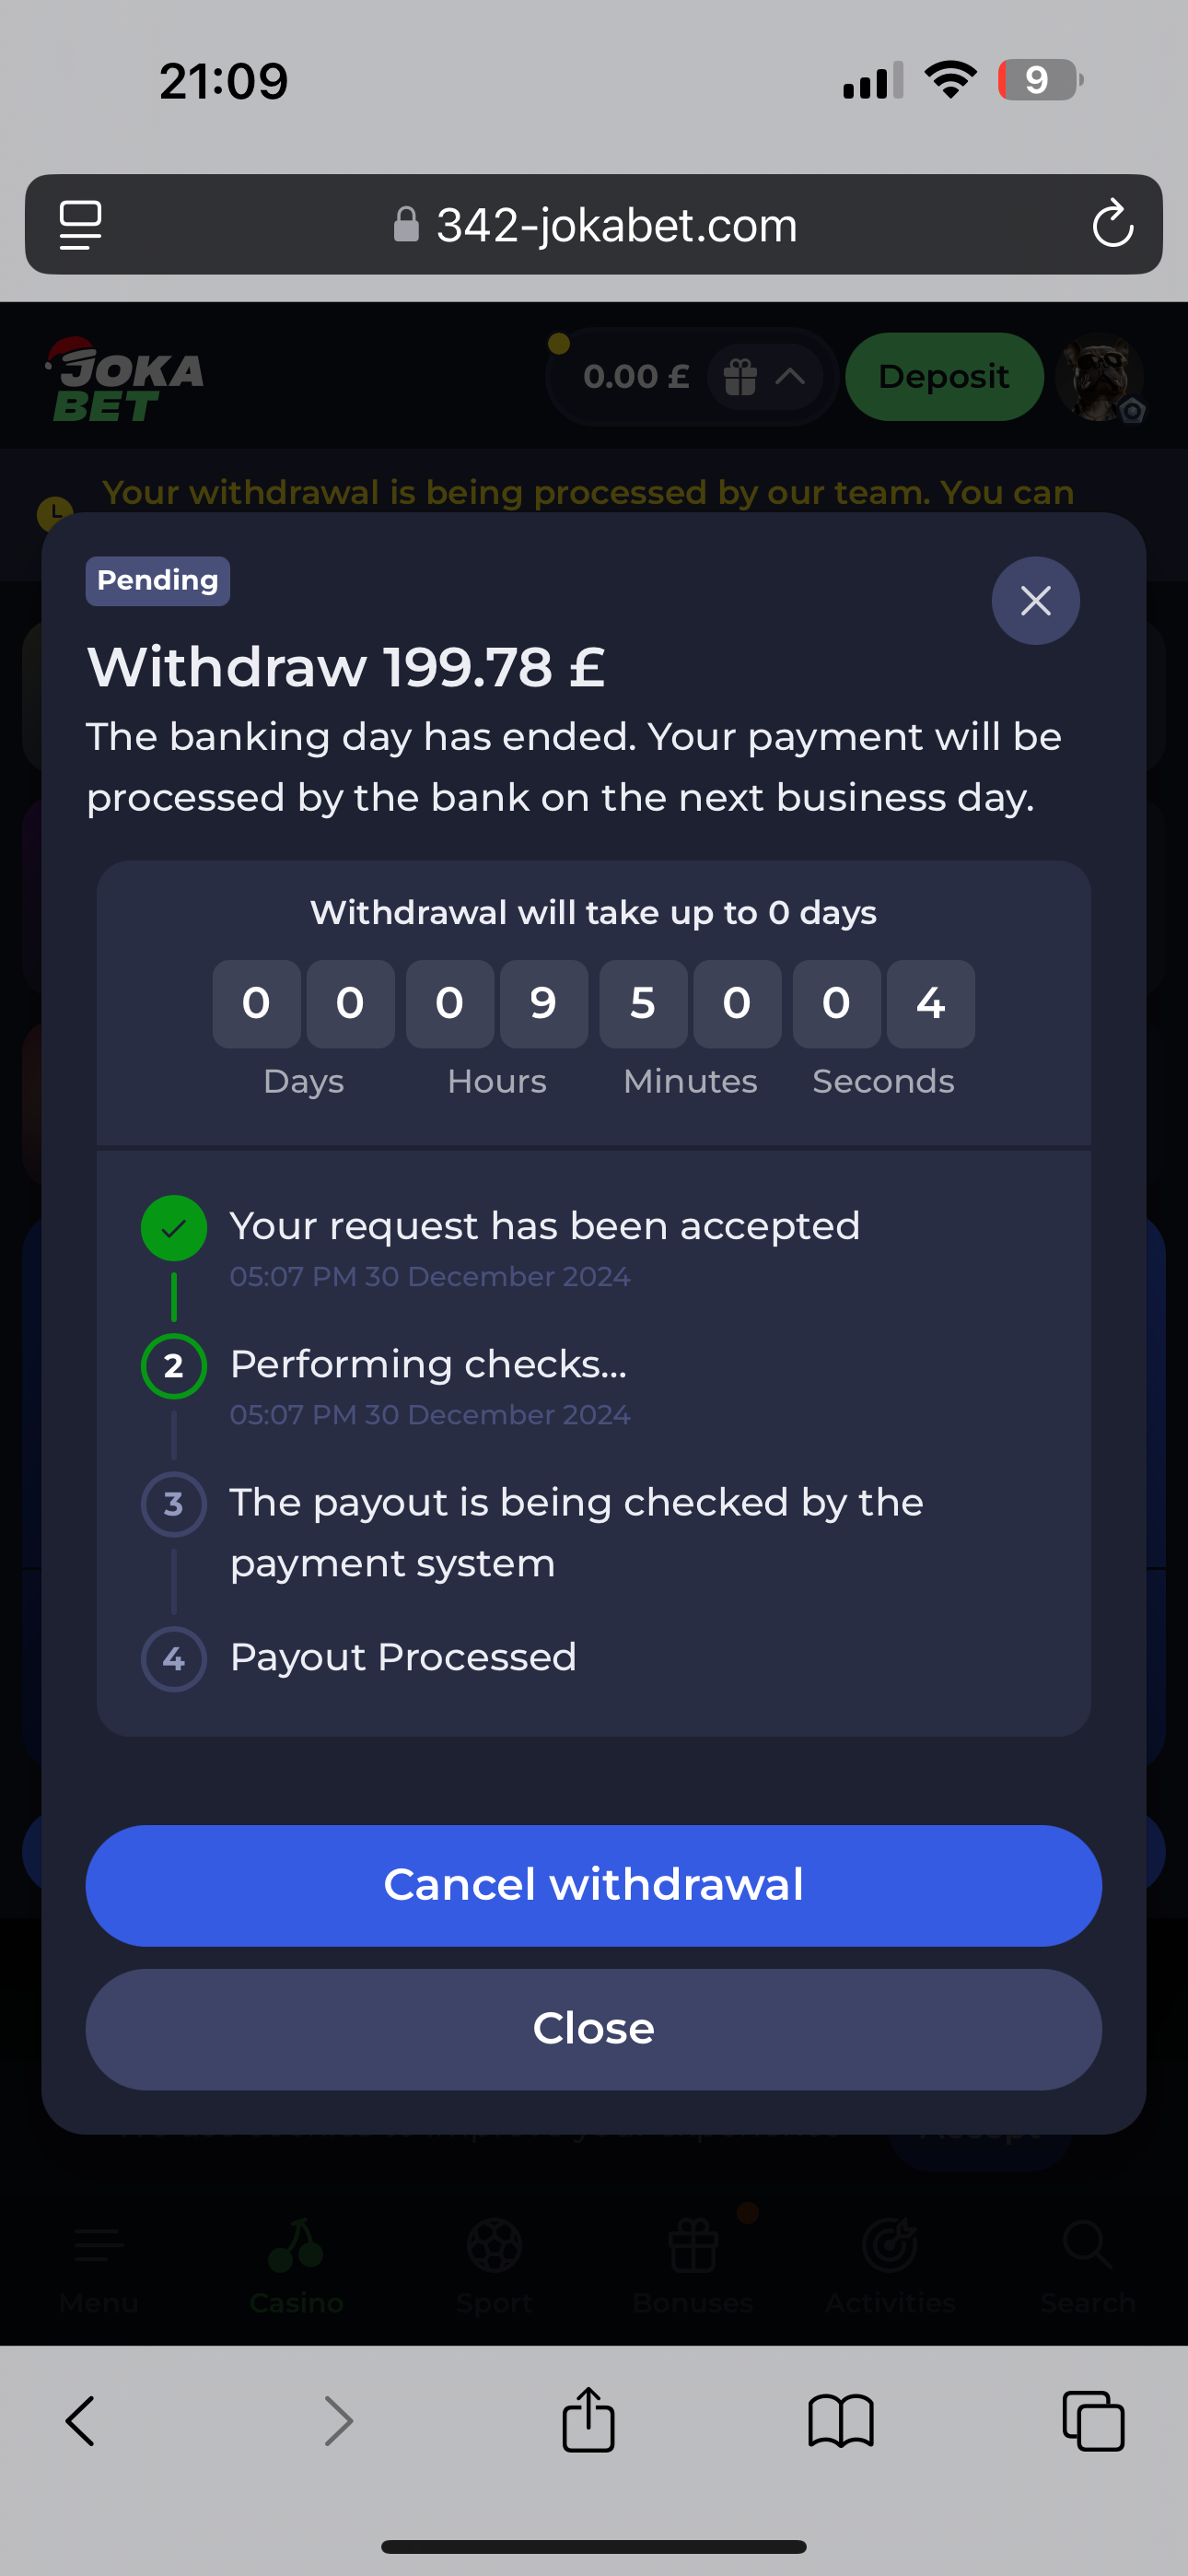The image size is (1188, 2576).
Task: Tap step 4 Payout Processed indicator
Action: coord(174,1659)
